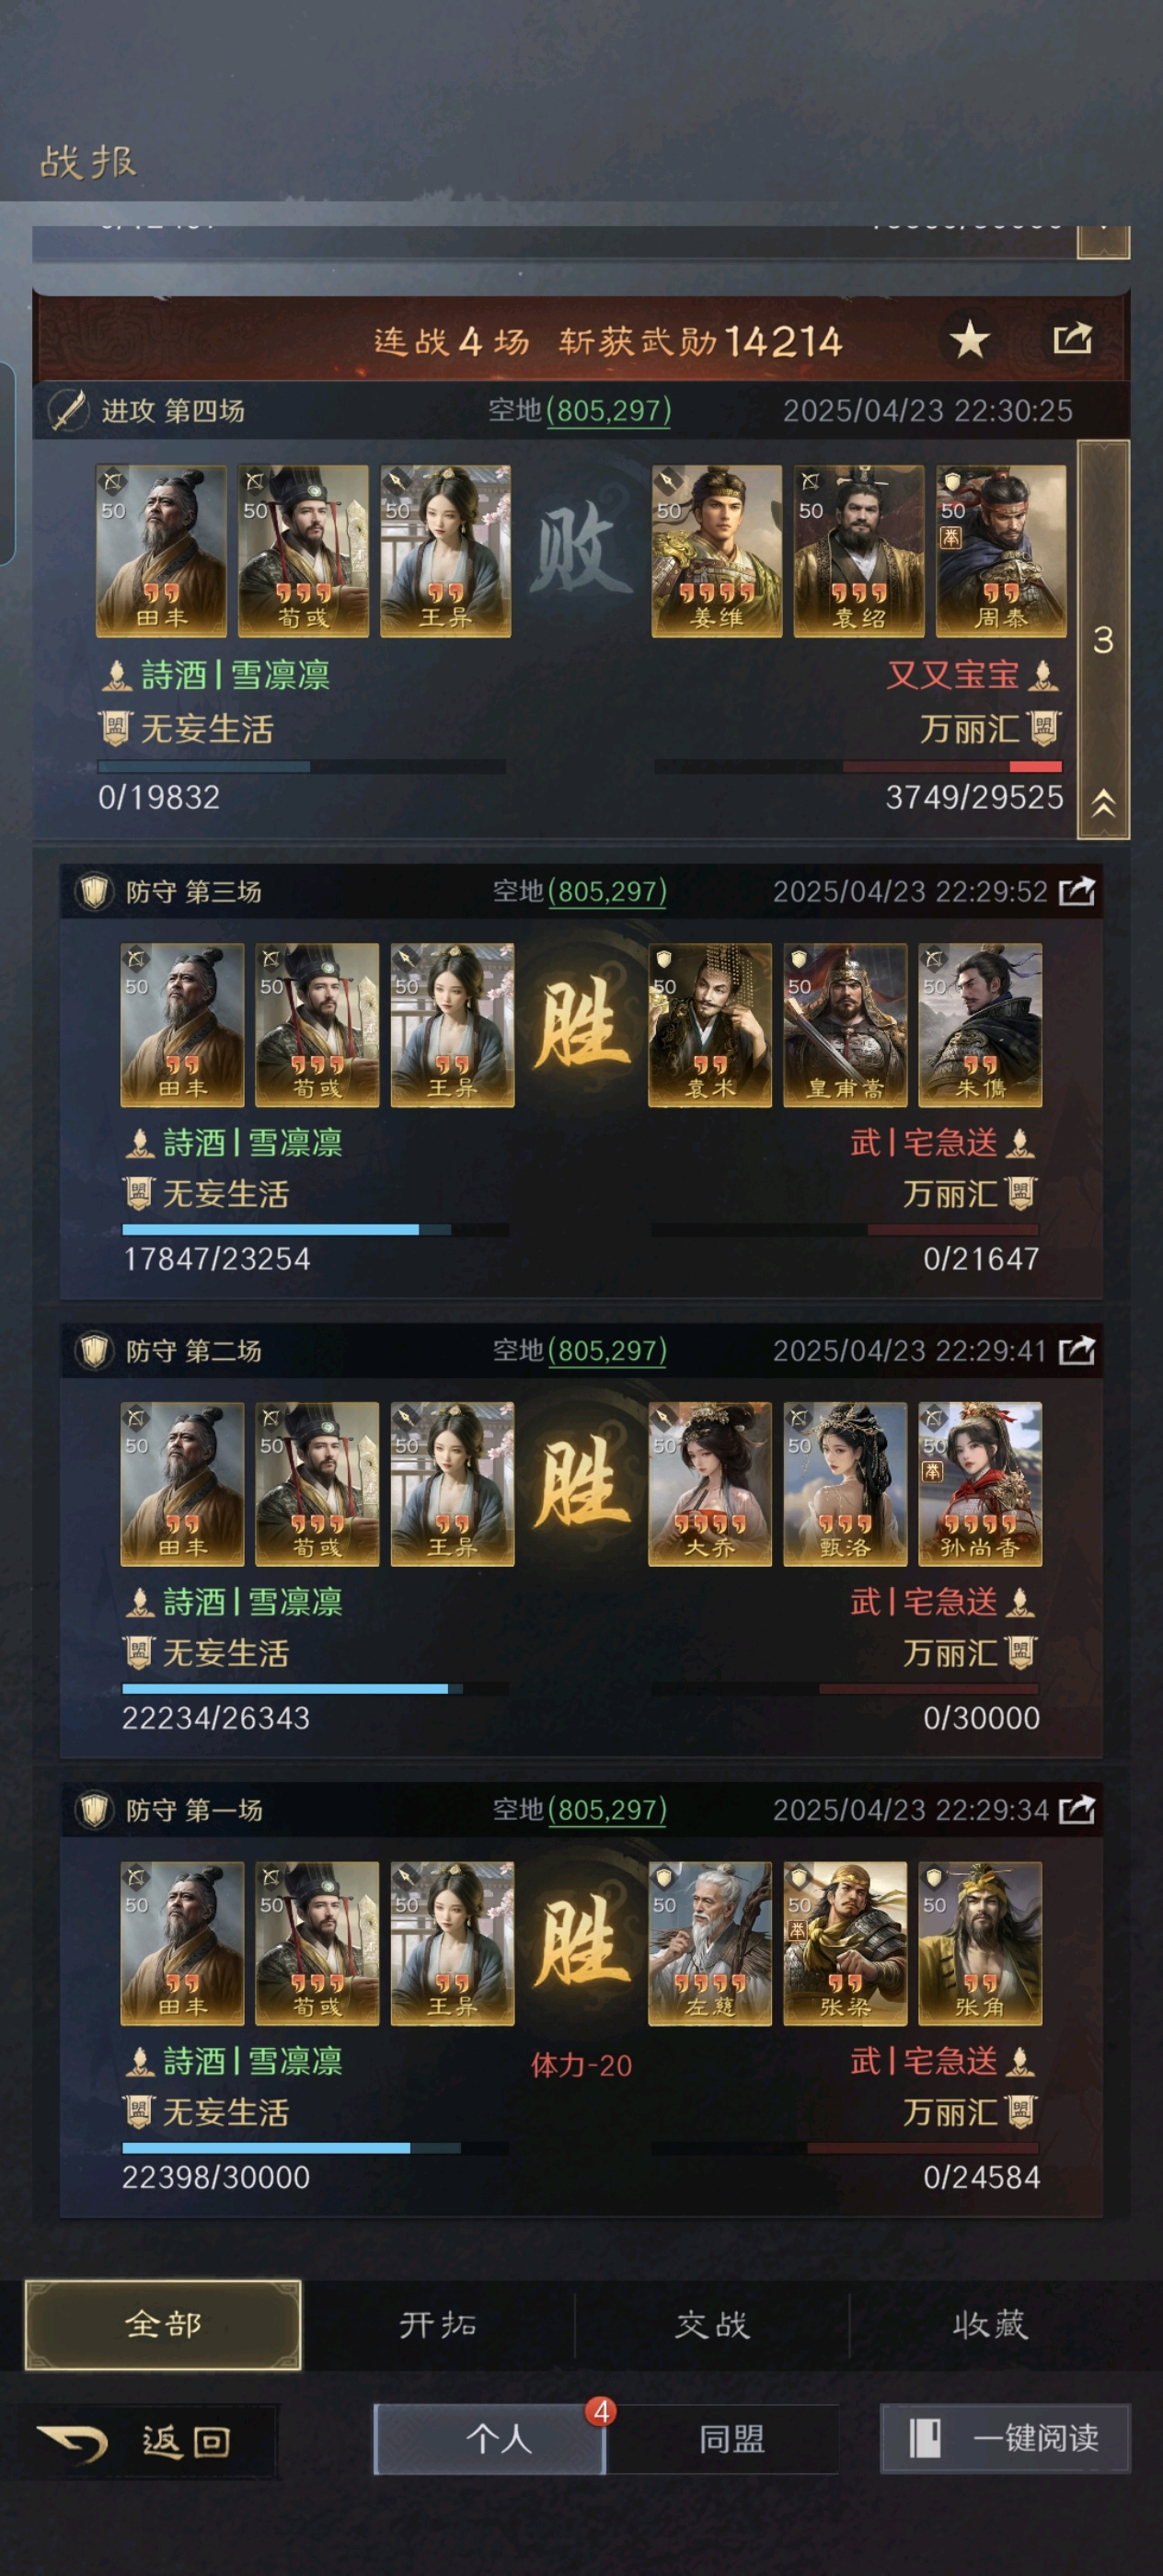Share the 防守 第二场 report
Image resolution: width=1163 pixels, height=2576 pixels.
[1076, 1351]
